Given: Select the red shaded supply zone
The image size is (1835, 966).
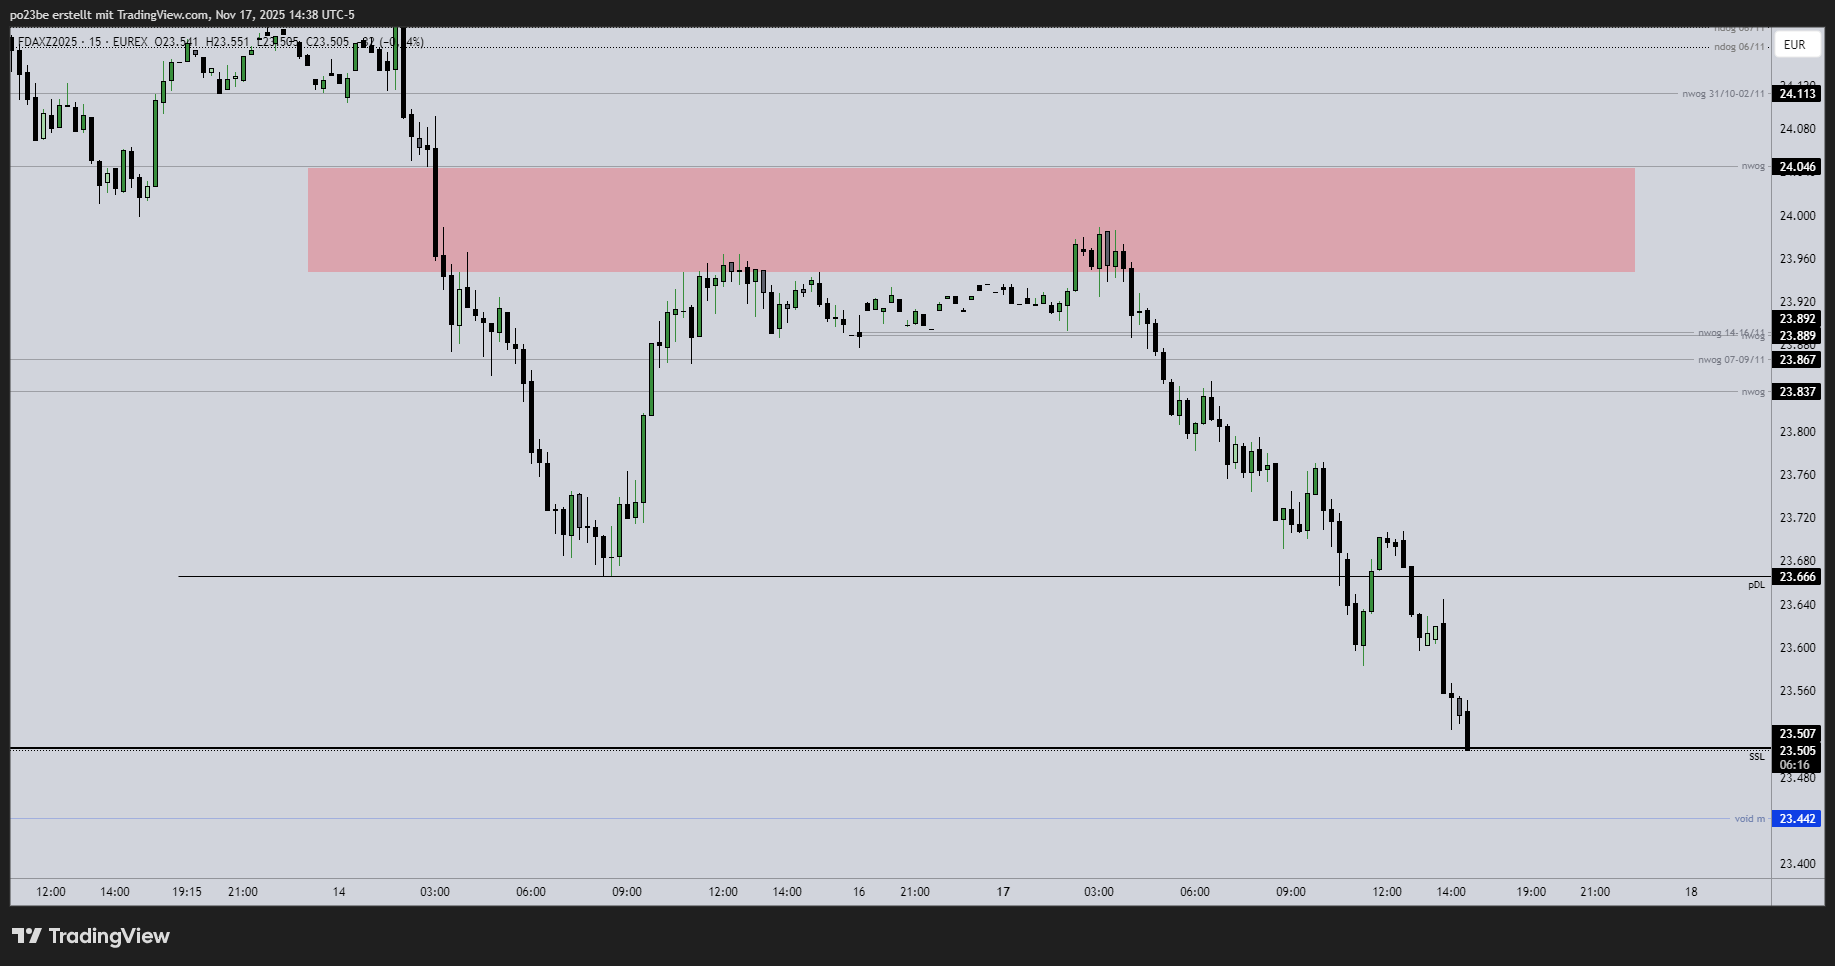Looking at the screenshot, I should coord(970,219).
